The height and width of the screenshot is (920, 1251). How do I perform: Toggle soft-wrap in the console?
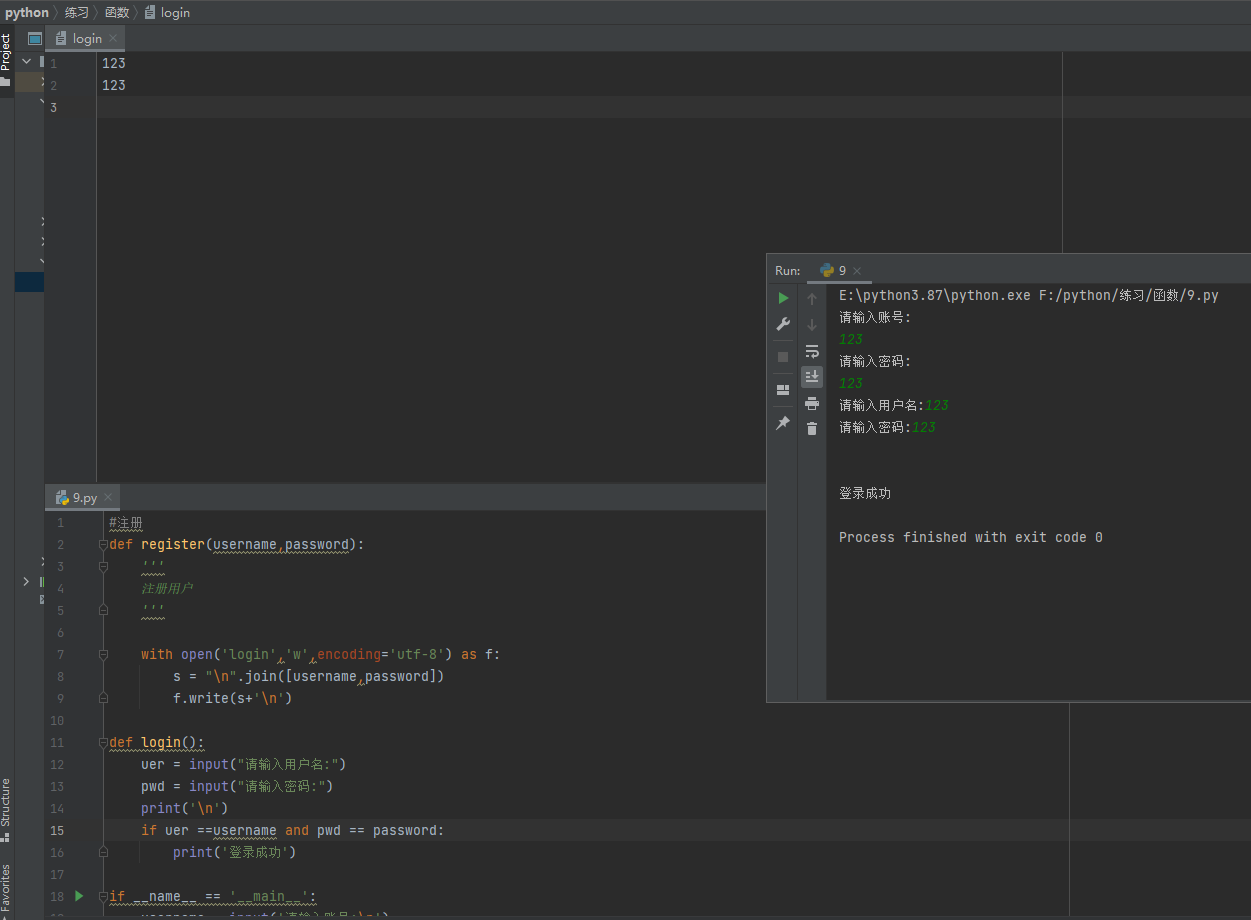tap(811, 351)
